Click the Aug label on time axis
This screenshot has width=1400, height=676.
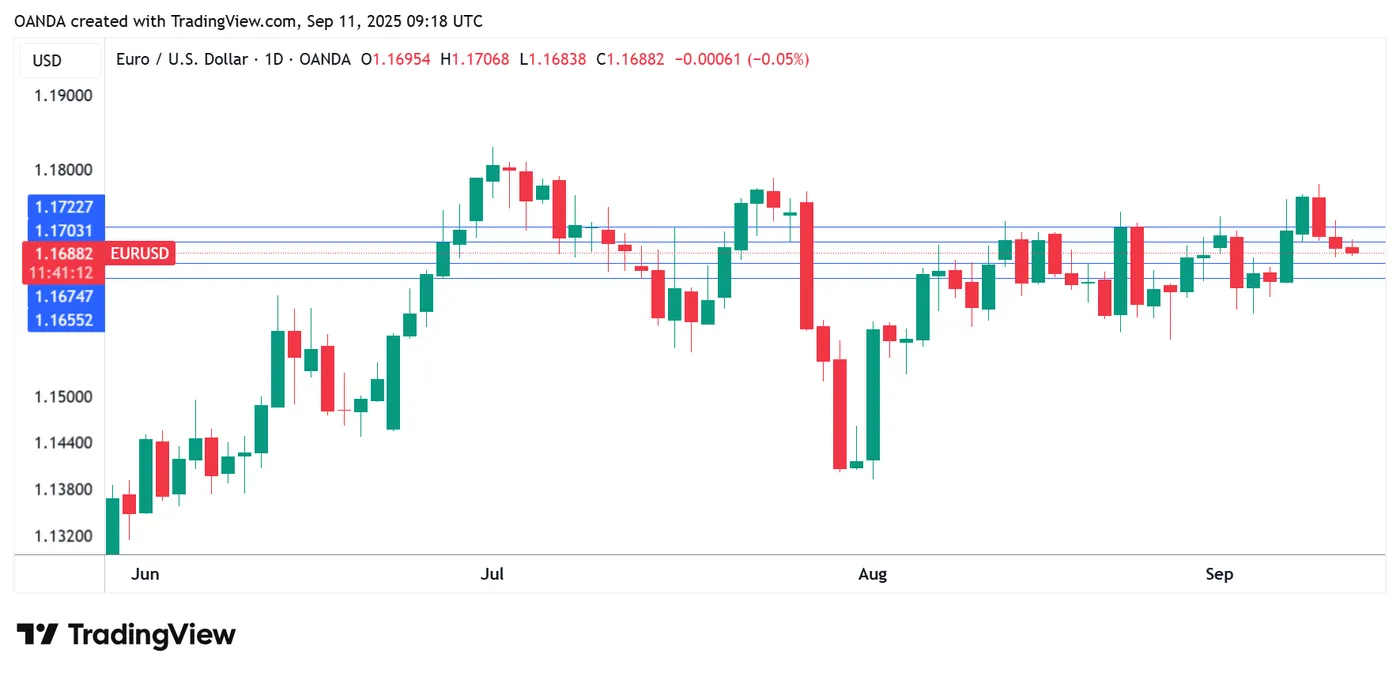(x=873, y=574)
